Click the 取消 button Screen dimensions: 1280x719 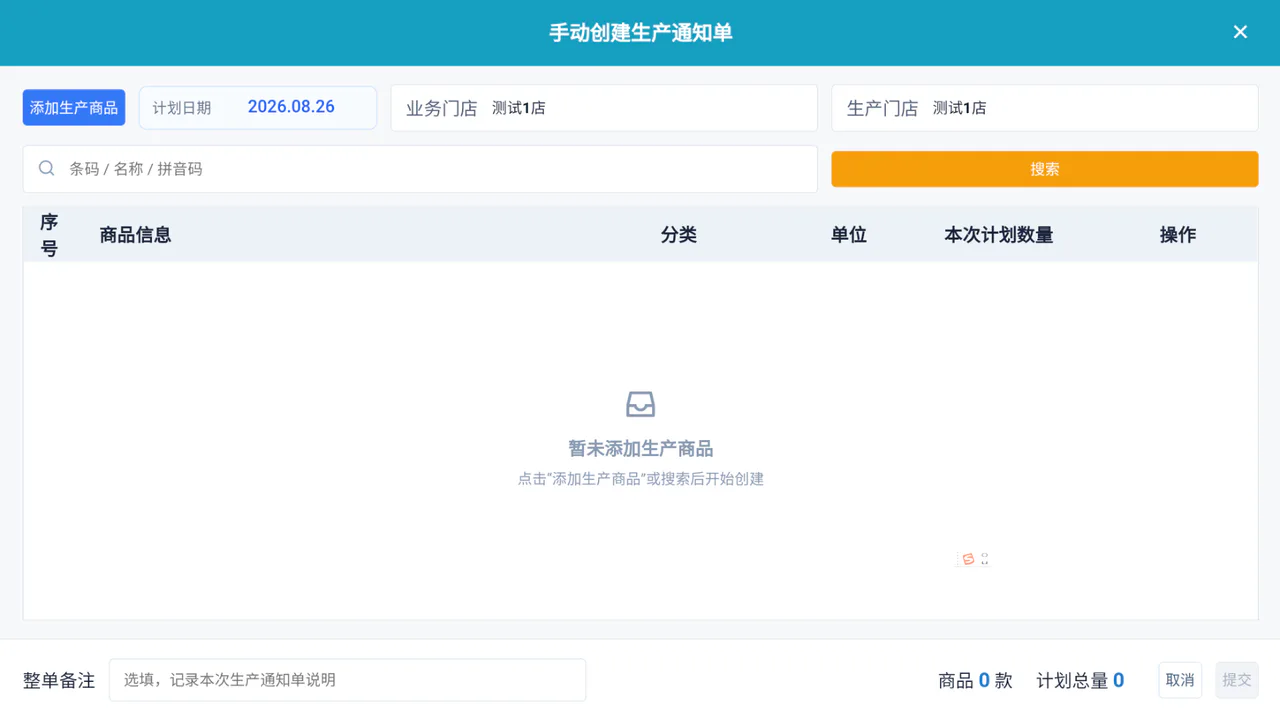pos(1180,680)
